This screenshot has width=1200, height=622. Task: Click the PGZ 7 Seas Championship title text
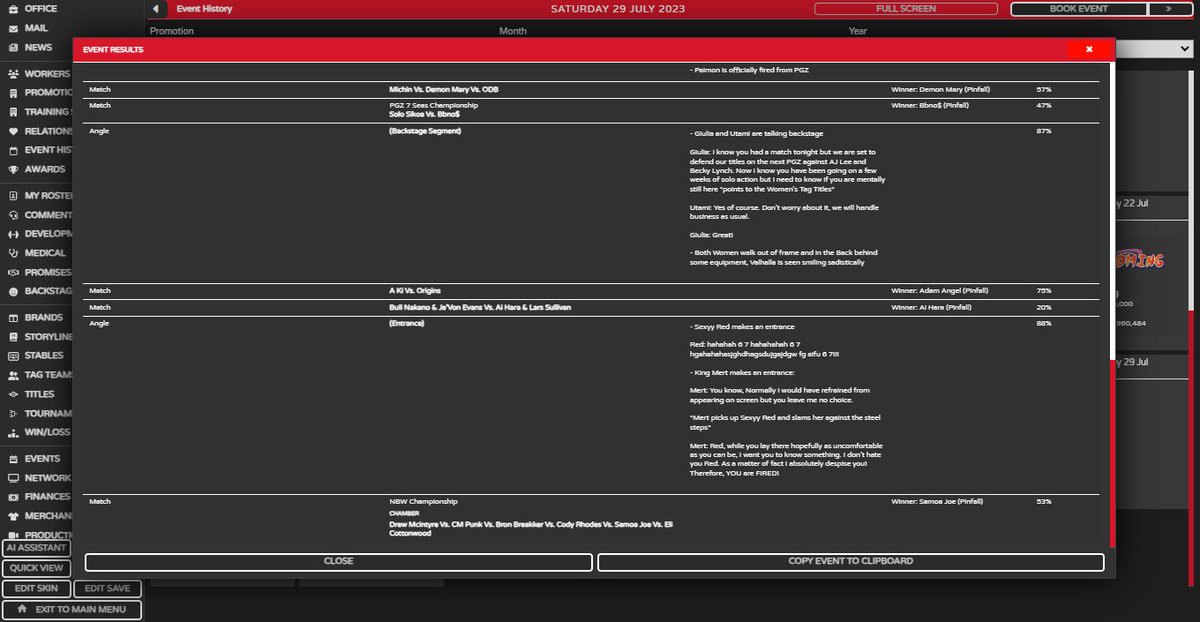tap(434, 105)
